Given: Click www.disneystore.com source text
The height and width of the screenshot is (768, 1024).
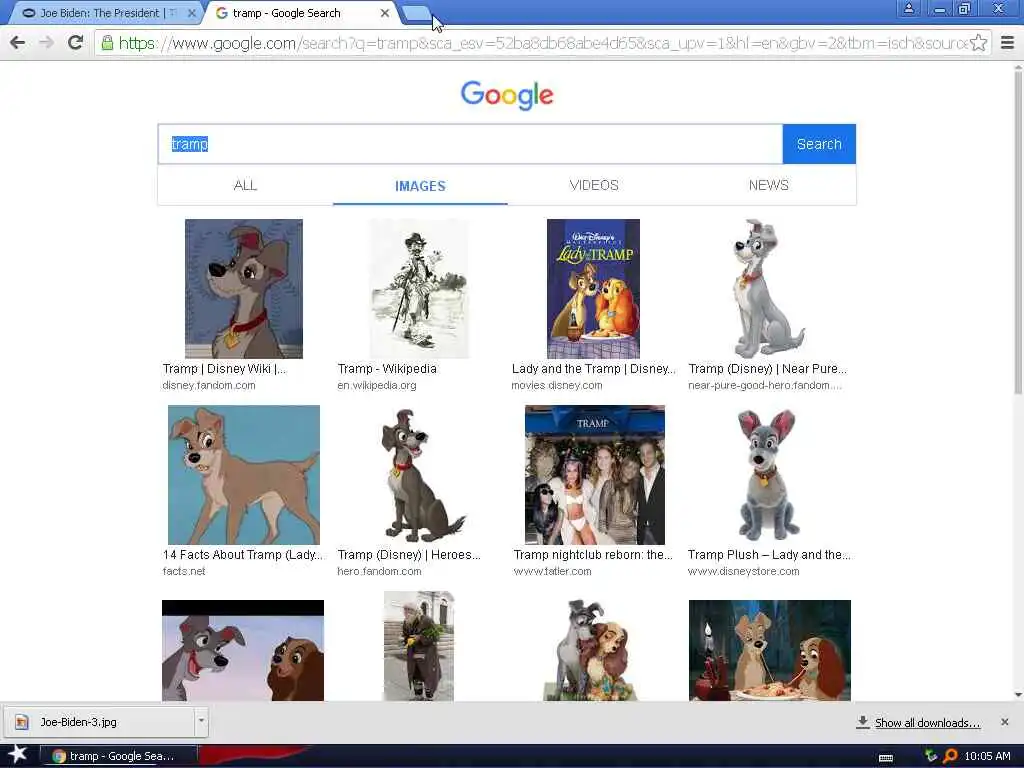Looking at the screenshot, I should tap(743, 571).
